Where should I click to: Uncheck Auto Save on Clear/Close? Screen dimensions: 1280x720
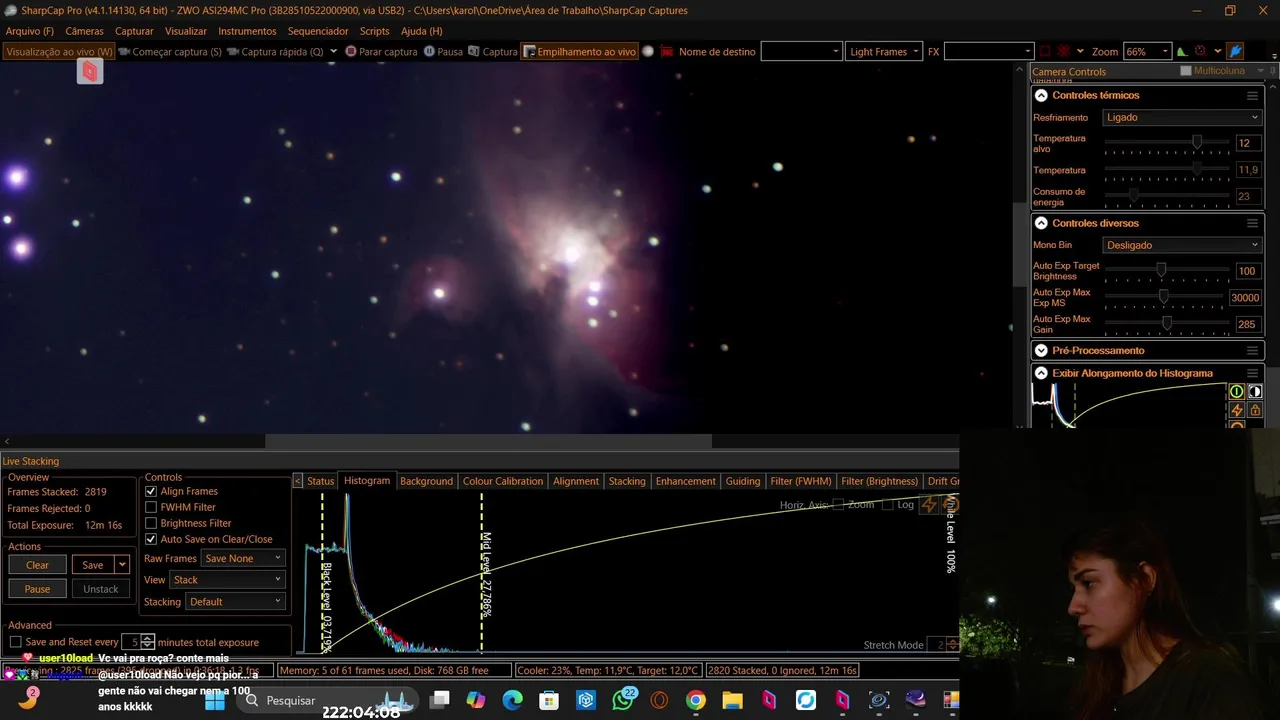pyautogui.click(x=151, y=539)
